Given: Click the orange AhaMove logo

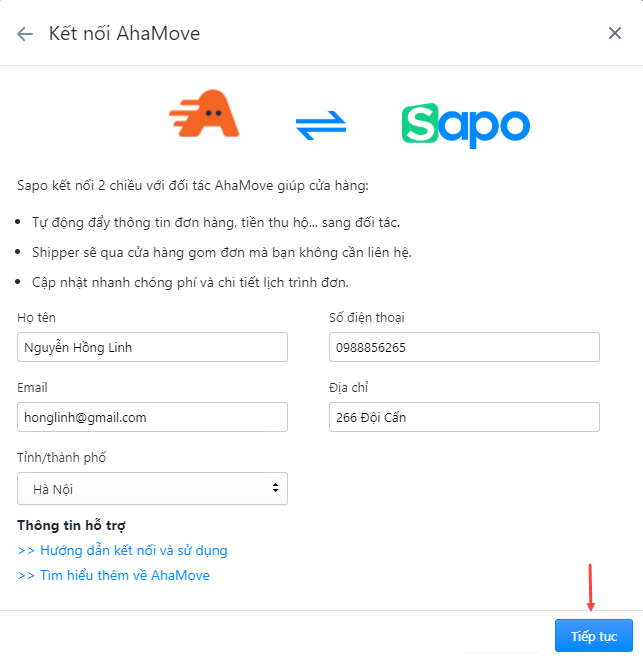Looking at the screenshot, I should click(204, 114).
